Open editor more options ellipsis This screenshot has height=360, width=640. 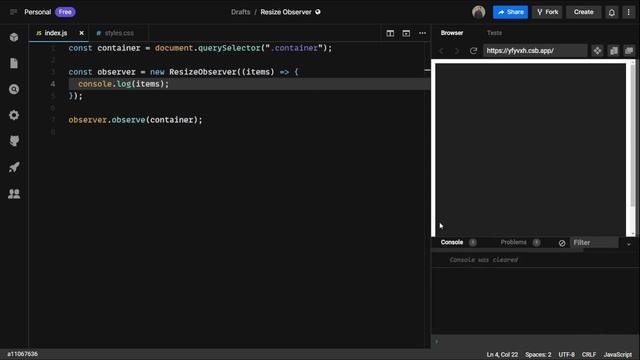click(422, 33)
